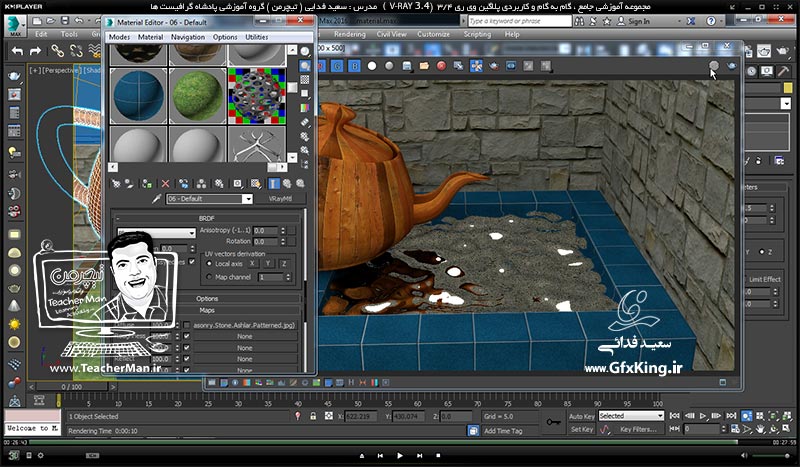Open the dropdown in the right command panel
The image size is (800, 467).
click(x=786, y=104)
